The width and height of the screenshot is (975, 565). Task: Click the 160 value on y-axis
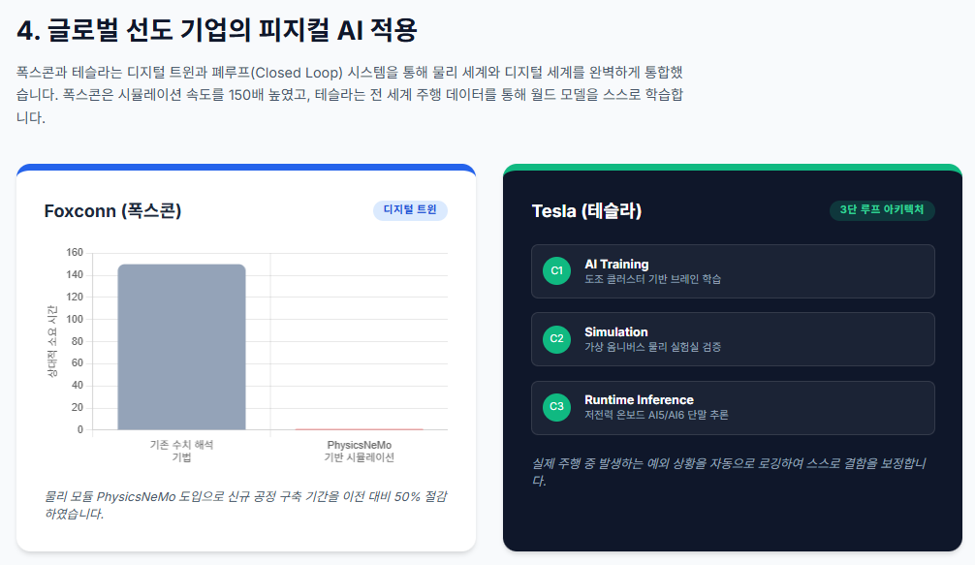75,252
